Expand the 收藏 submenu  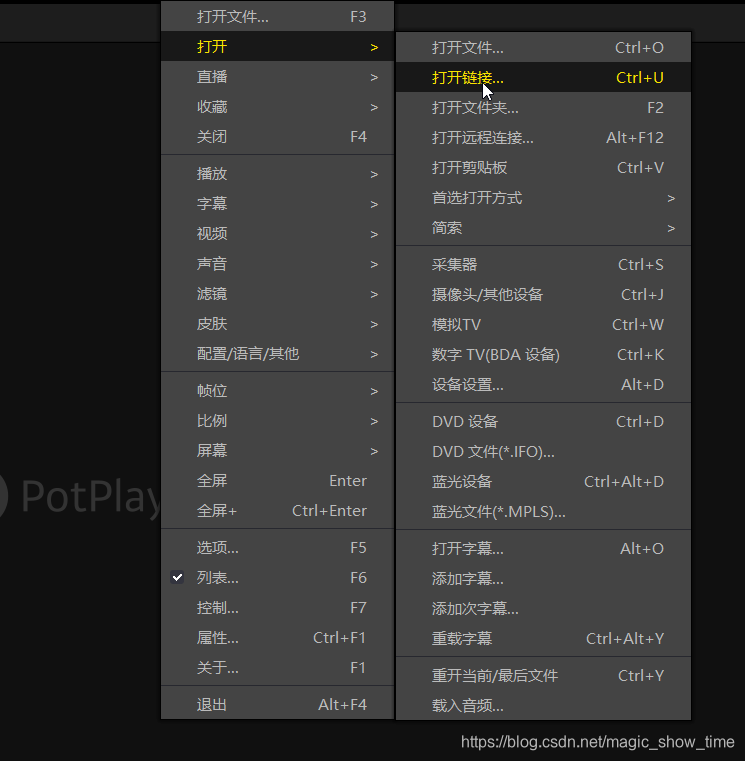(277, 107)
